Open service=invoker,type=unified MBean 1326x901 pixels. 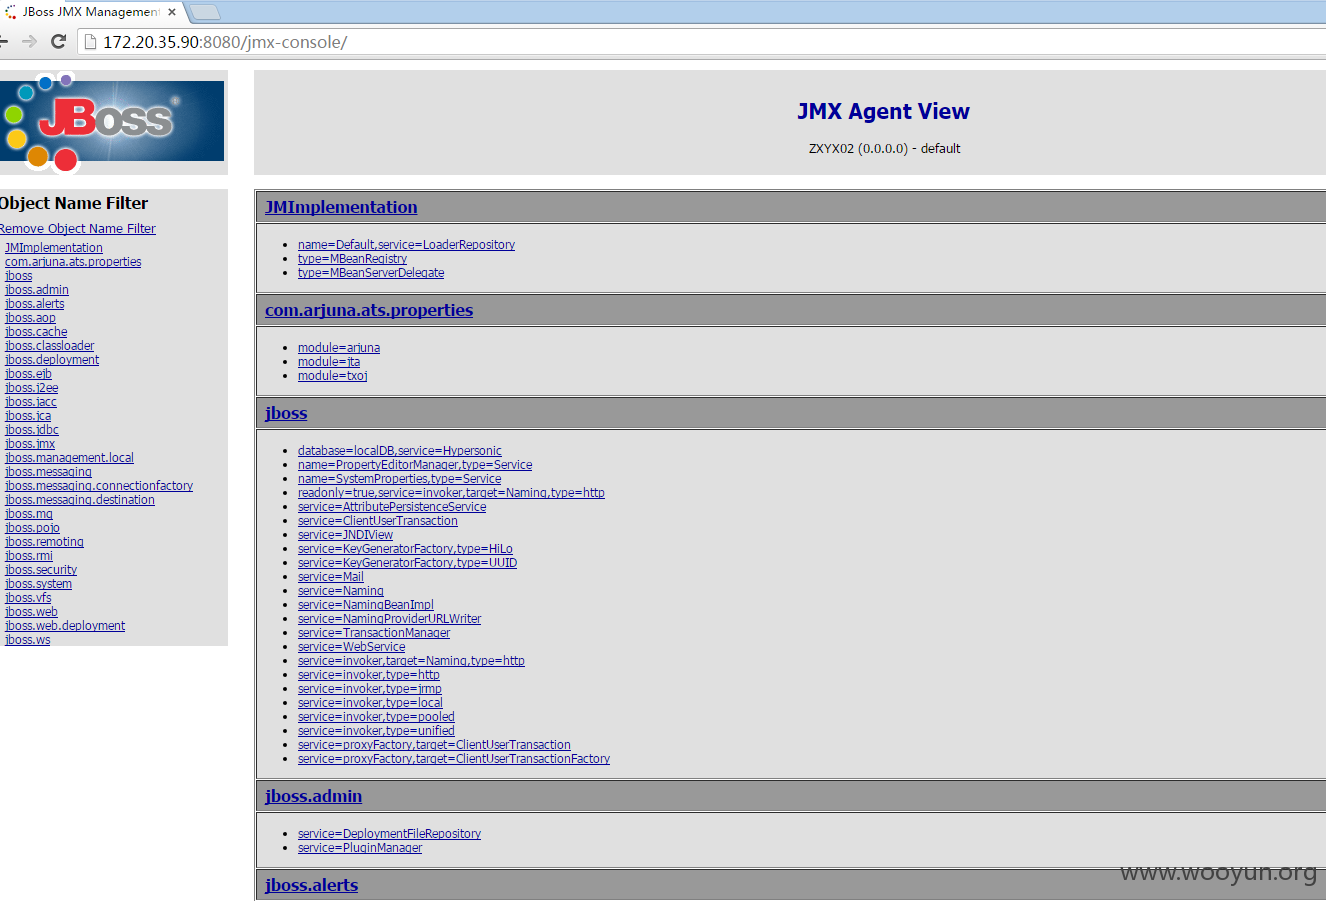376,731
